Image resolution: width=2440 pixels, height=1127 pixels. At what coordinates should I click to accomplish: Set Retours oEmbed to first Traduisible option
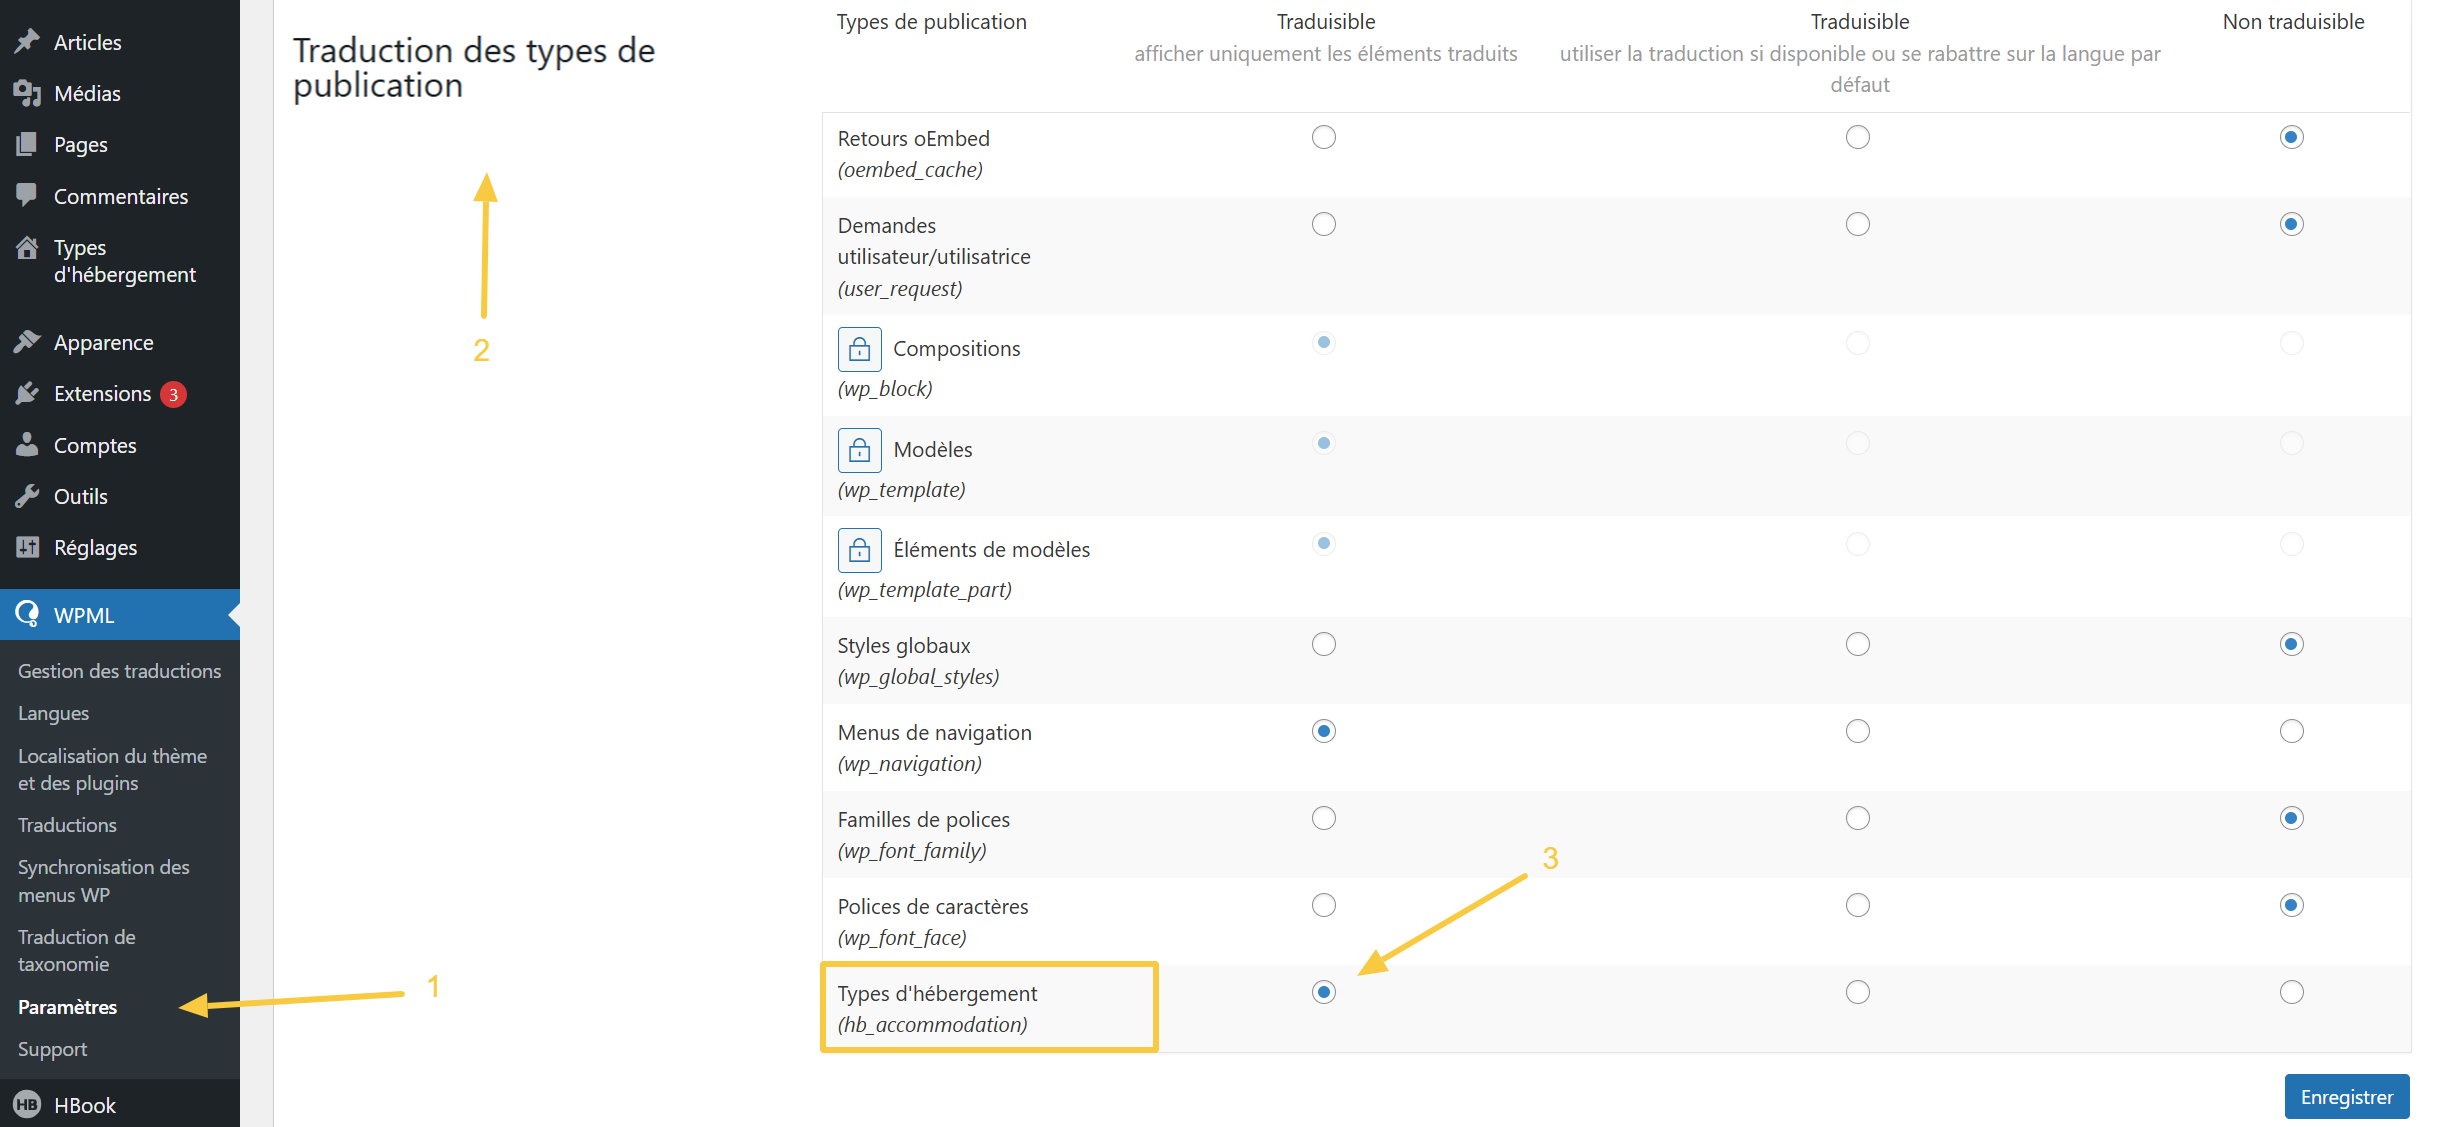coord(1323,137)
